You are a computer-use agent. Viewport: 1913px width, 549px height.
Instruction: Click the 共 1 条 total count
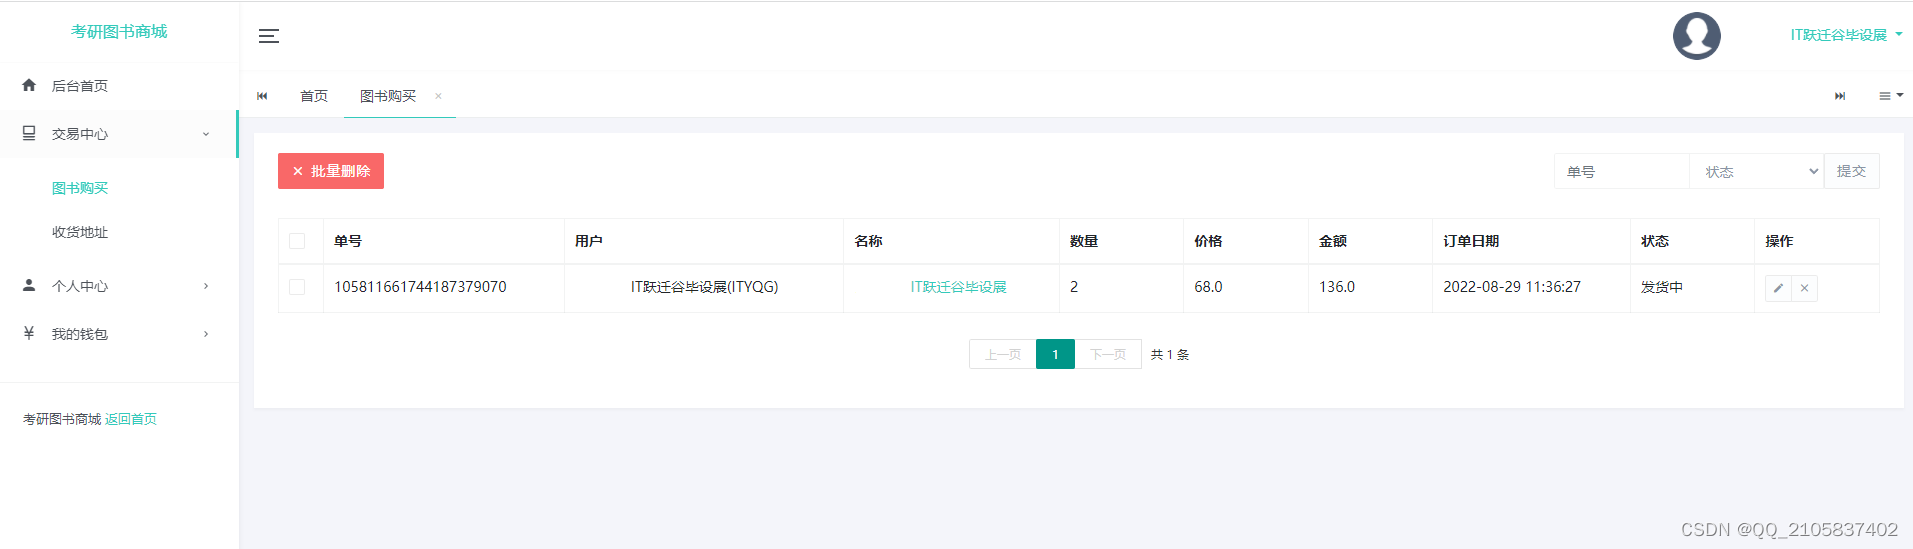[x=1170, y=354]
